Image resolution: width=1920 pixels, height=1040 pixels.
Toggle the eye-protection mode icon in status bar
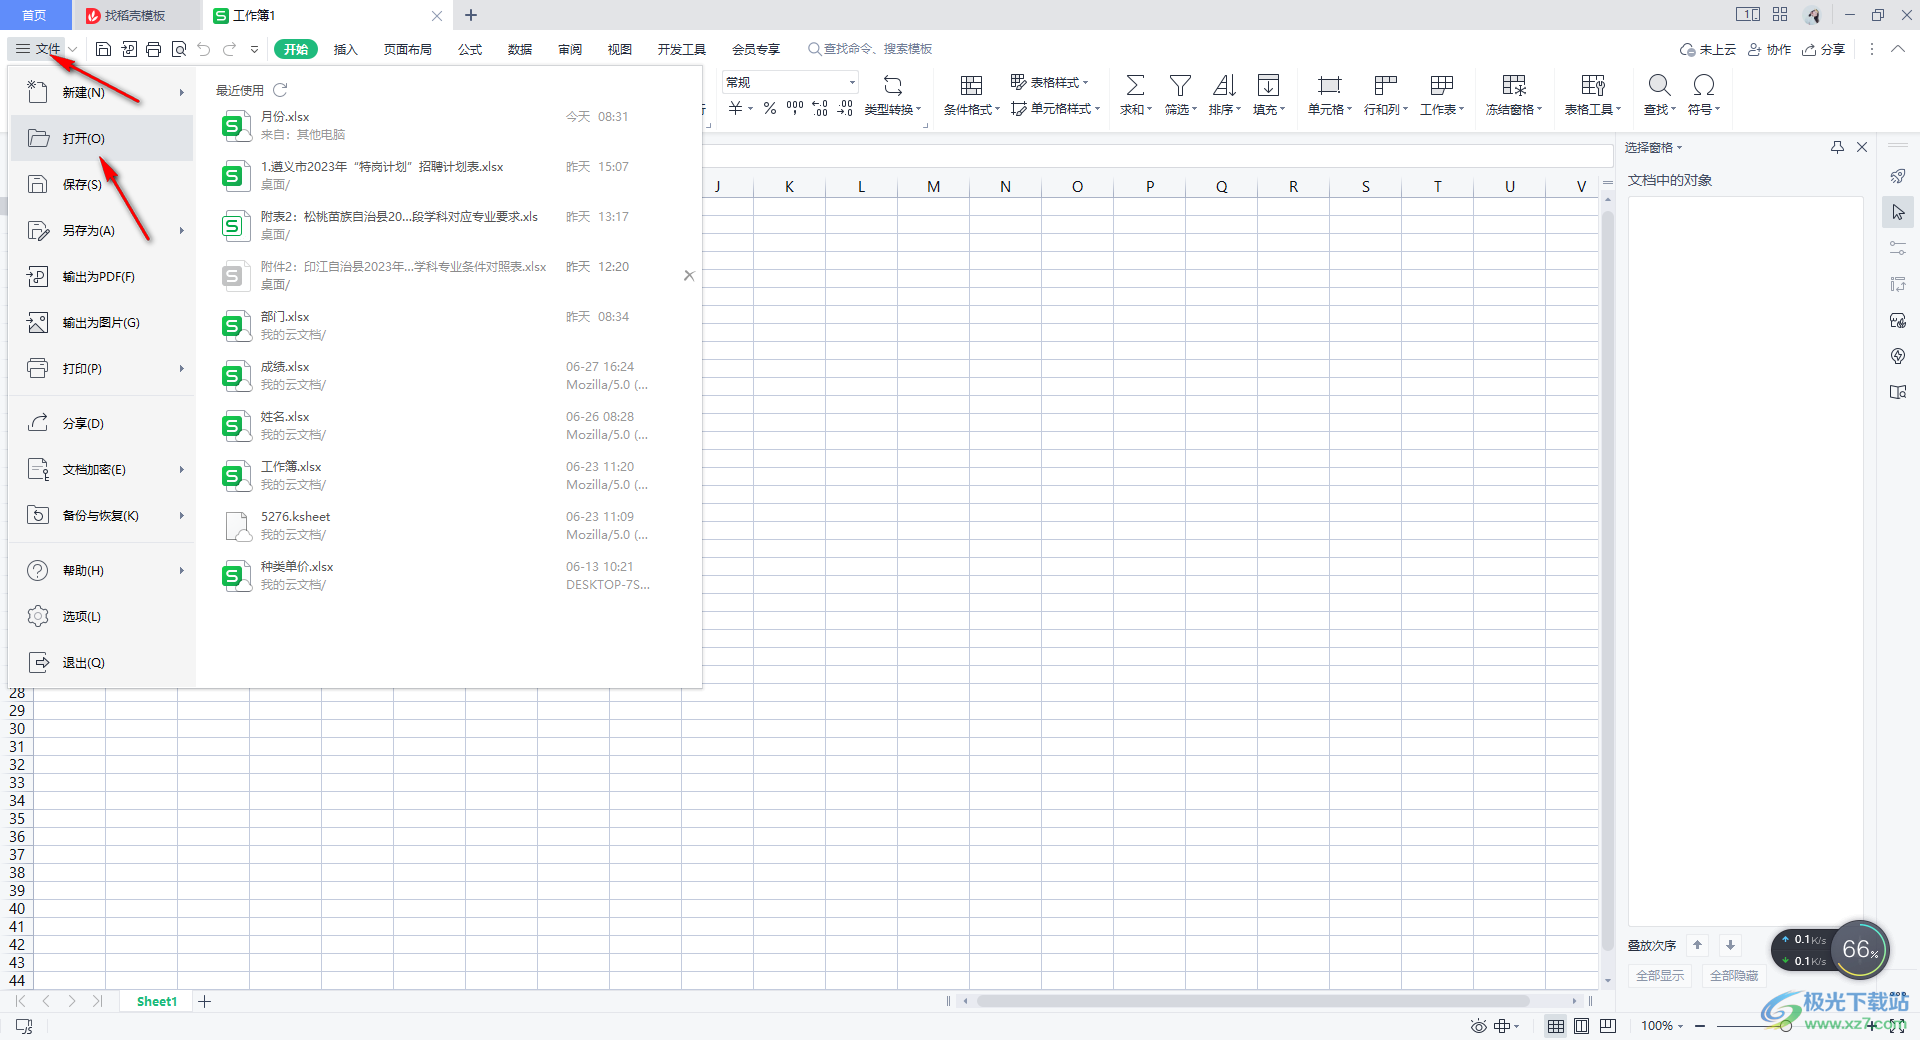[1479, 1026]
